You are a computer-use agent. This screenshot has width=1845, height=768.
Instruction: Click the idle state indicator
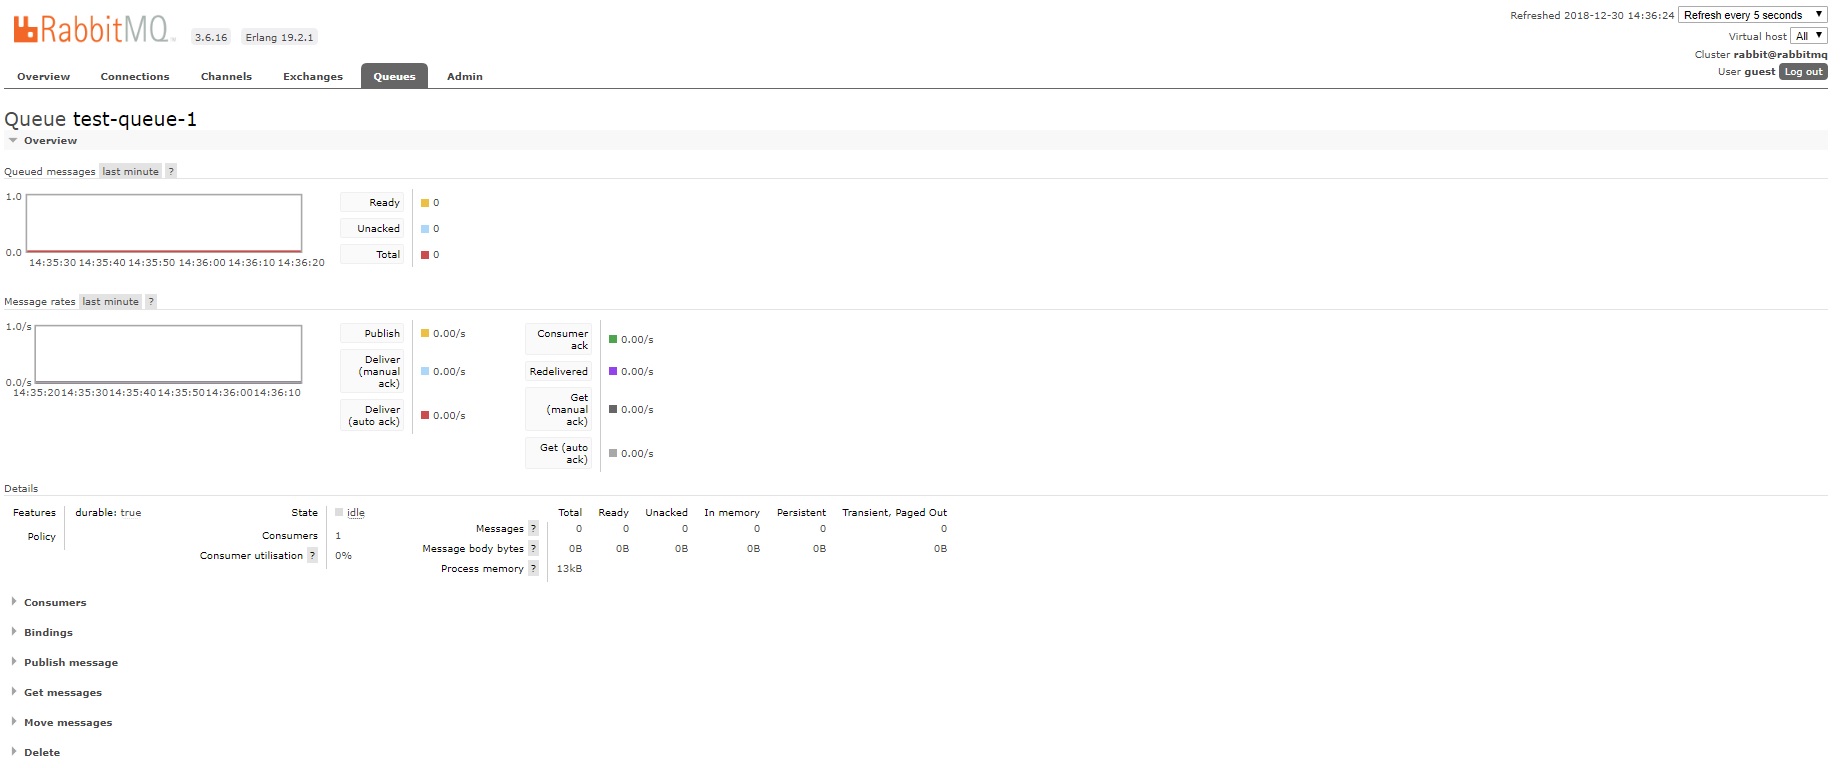point(355,513)
